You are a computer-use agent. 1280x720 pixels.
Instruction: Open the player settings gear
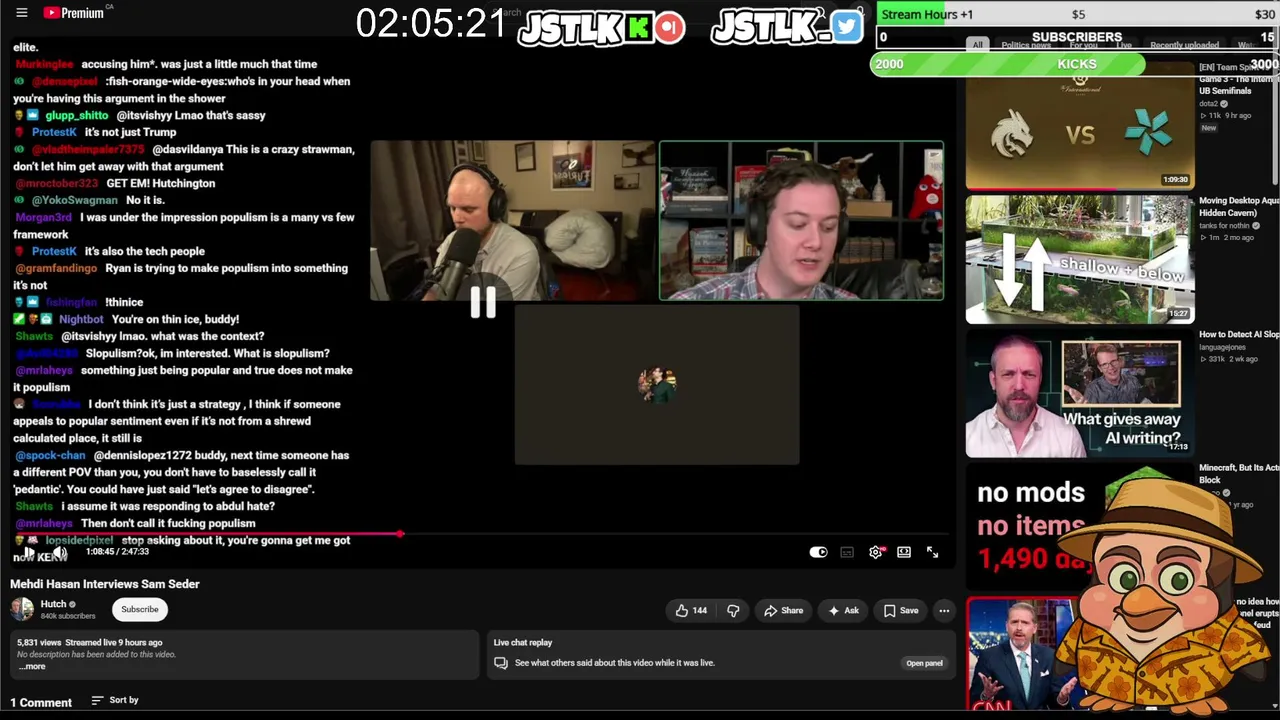coord(875,552)
